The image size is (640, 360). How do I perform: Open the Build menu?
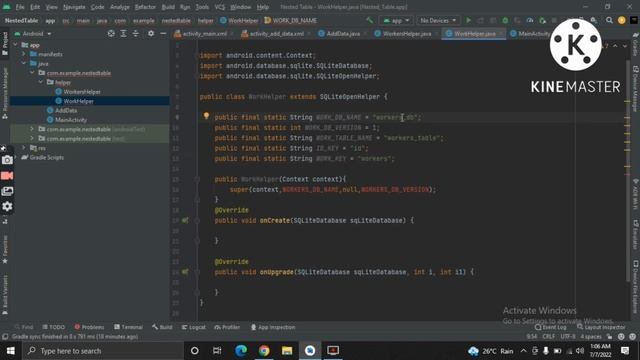[168, 7]
